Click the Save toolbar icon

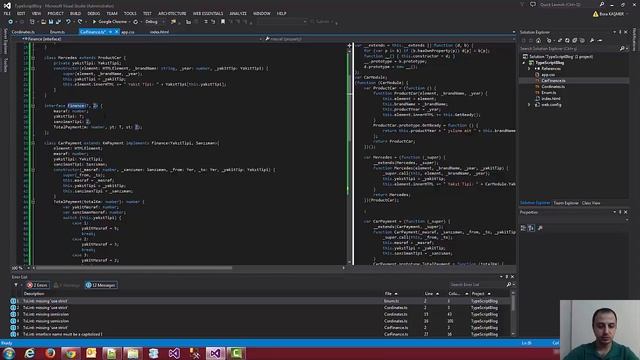click(x=51, y=22)
